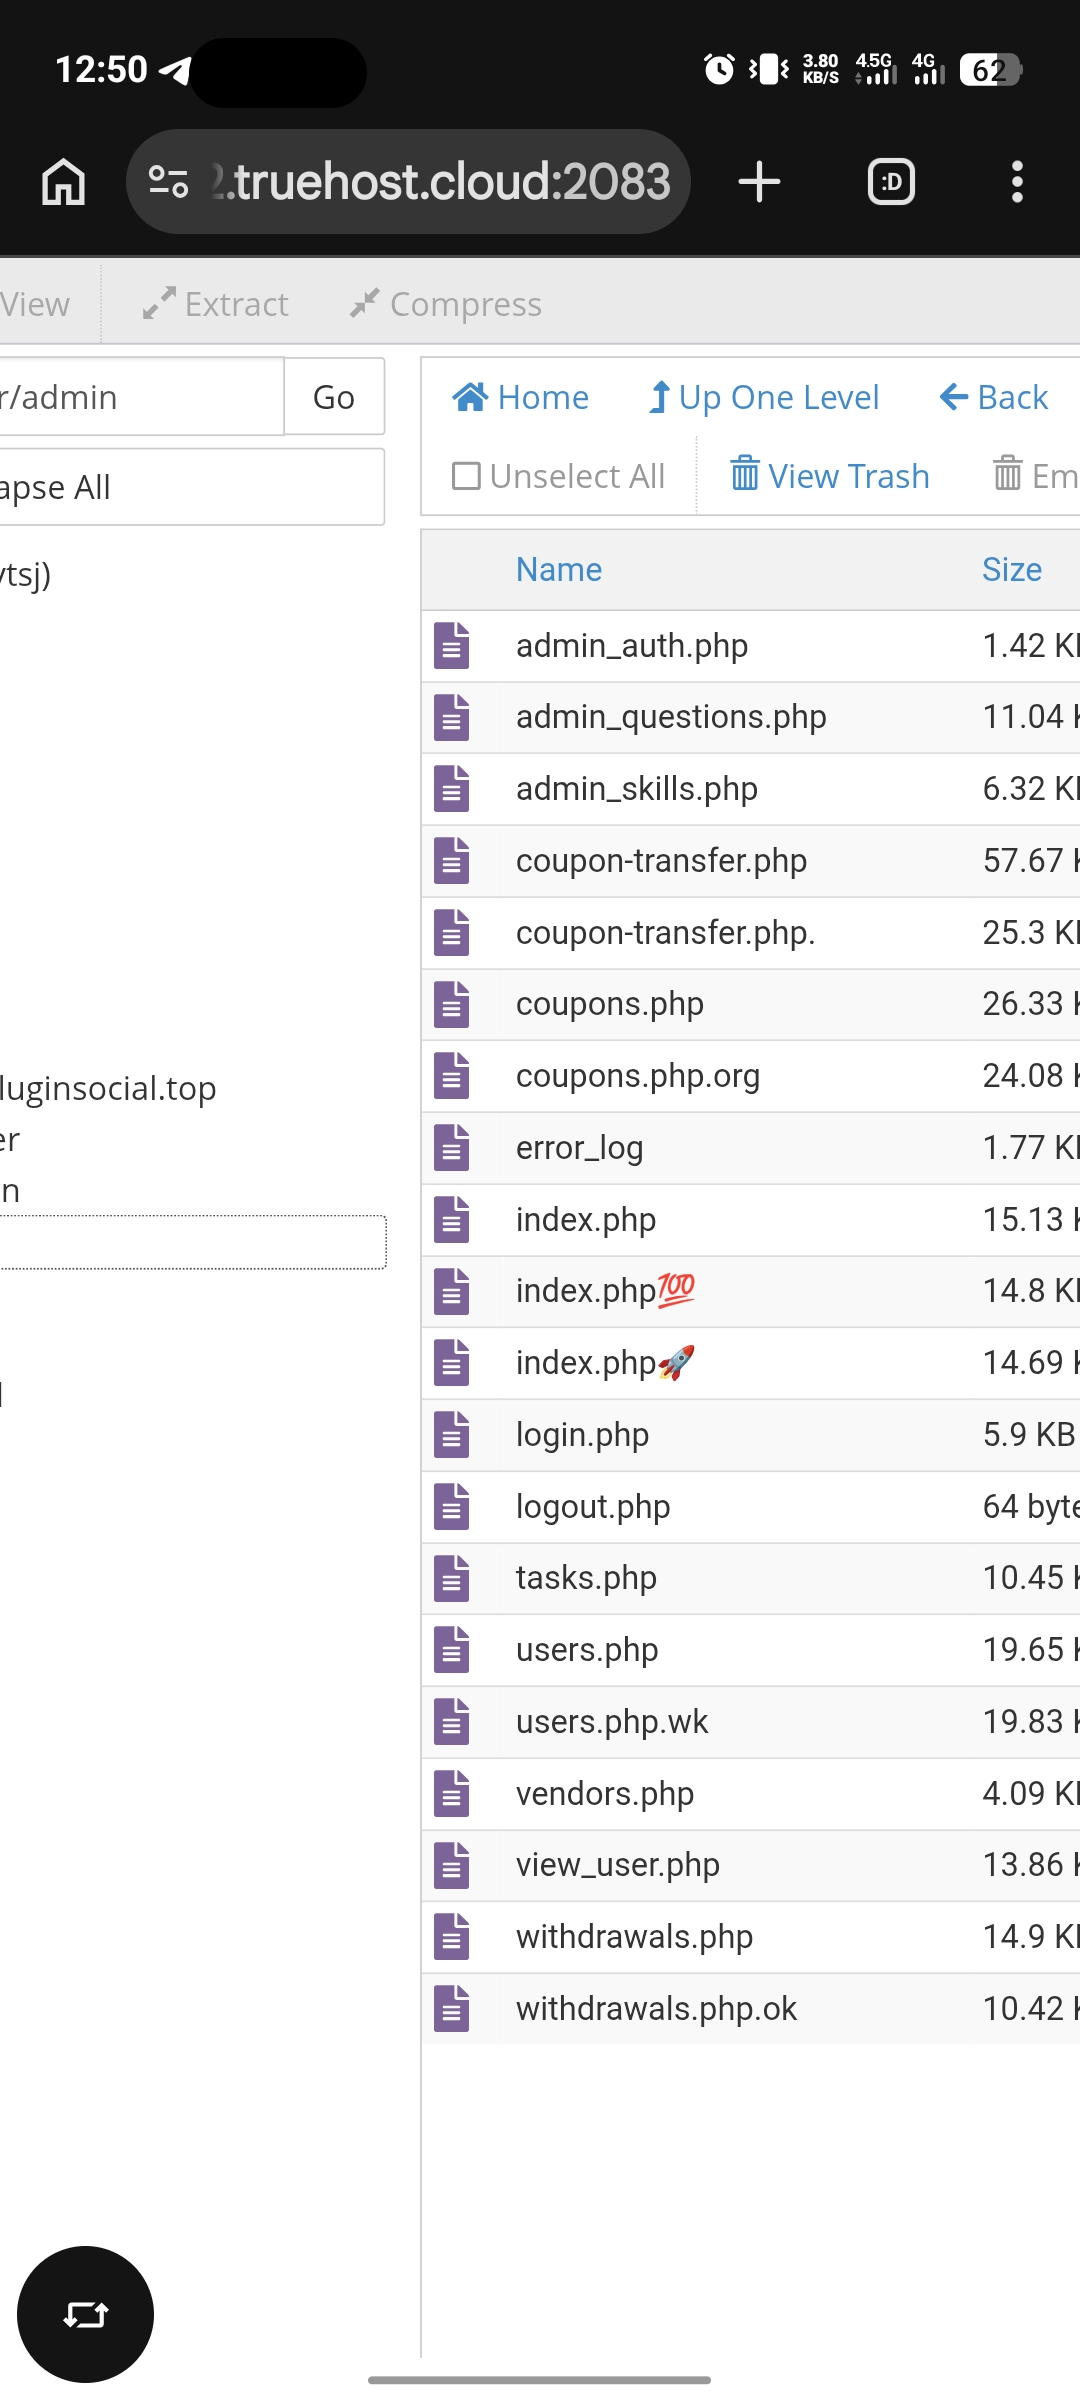Click the file icon for vendors.php

tap(452, 1794)
